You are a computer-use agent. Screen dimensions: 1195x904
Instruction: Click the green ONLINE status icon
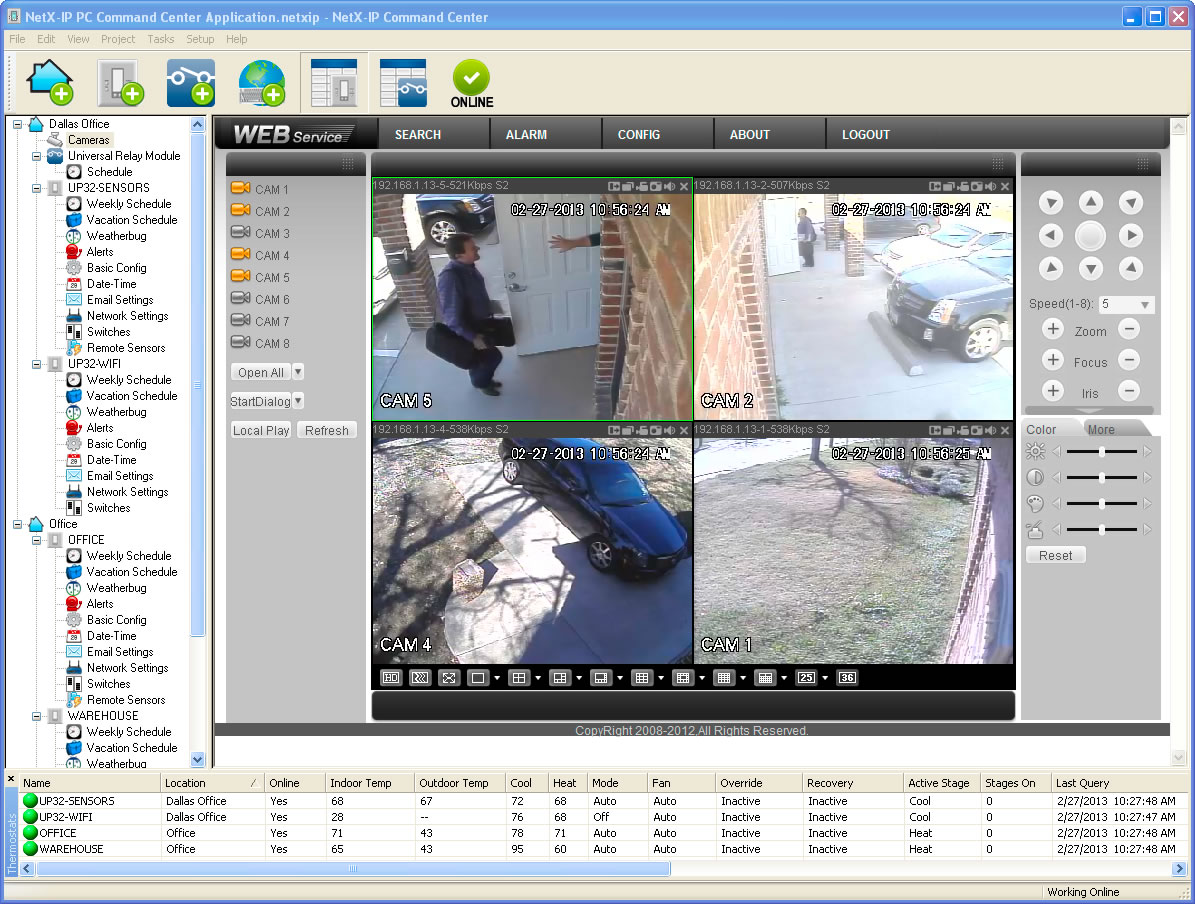click(x=472, y=83)
